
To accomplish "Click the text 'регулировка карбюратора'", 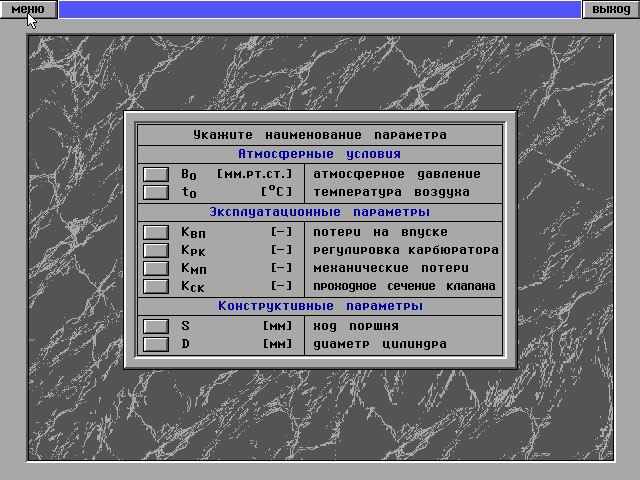I will pos(406,250).
